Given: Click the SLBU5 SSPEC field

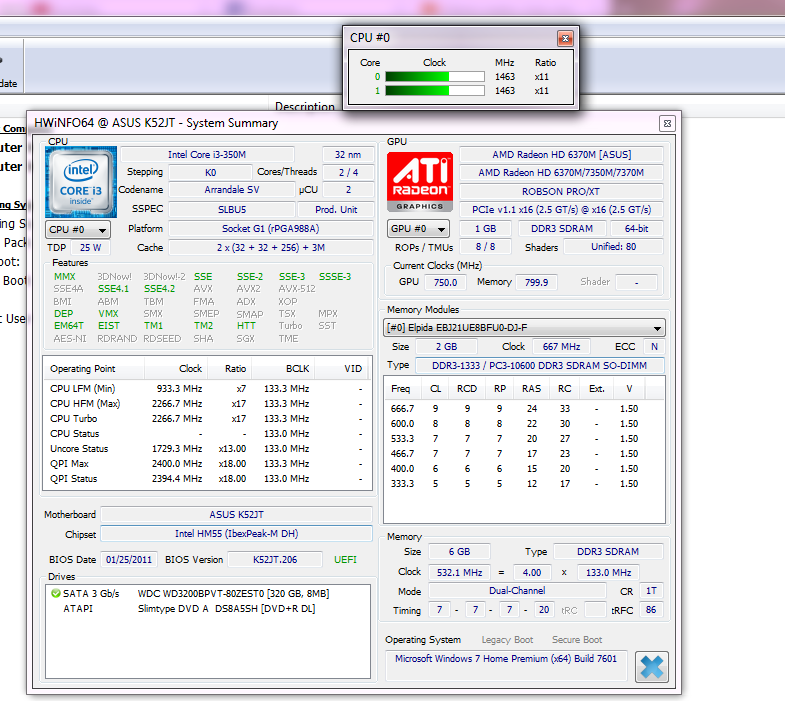Looking at the screenshot, I should coord(232,209).
